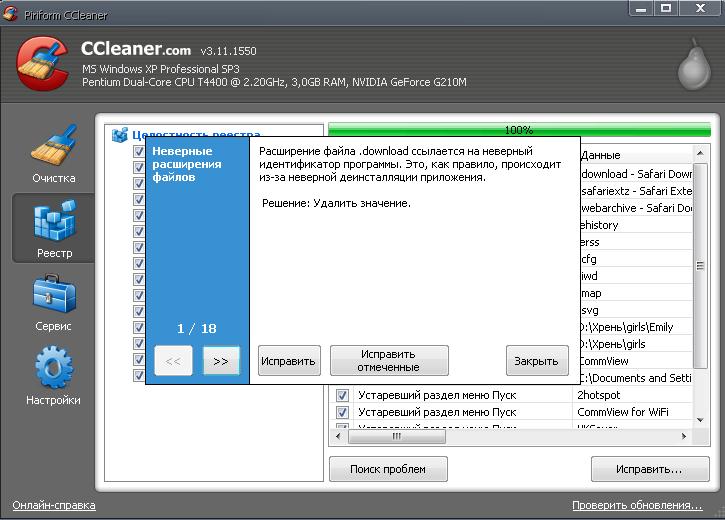Click Исправить отмеченные button
The width and height of the screenshot is (725, 520).
[389, 361]
